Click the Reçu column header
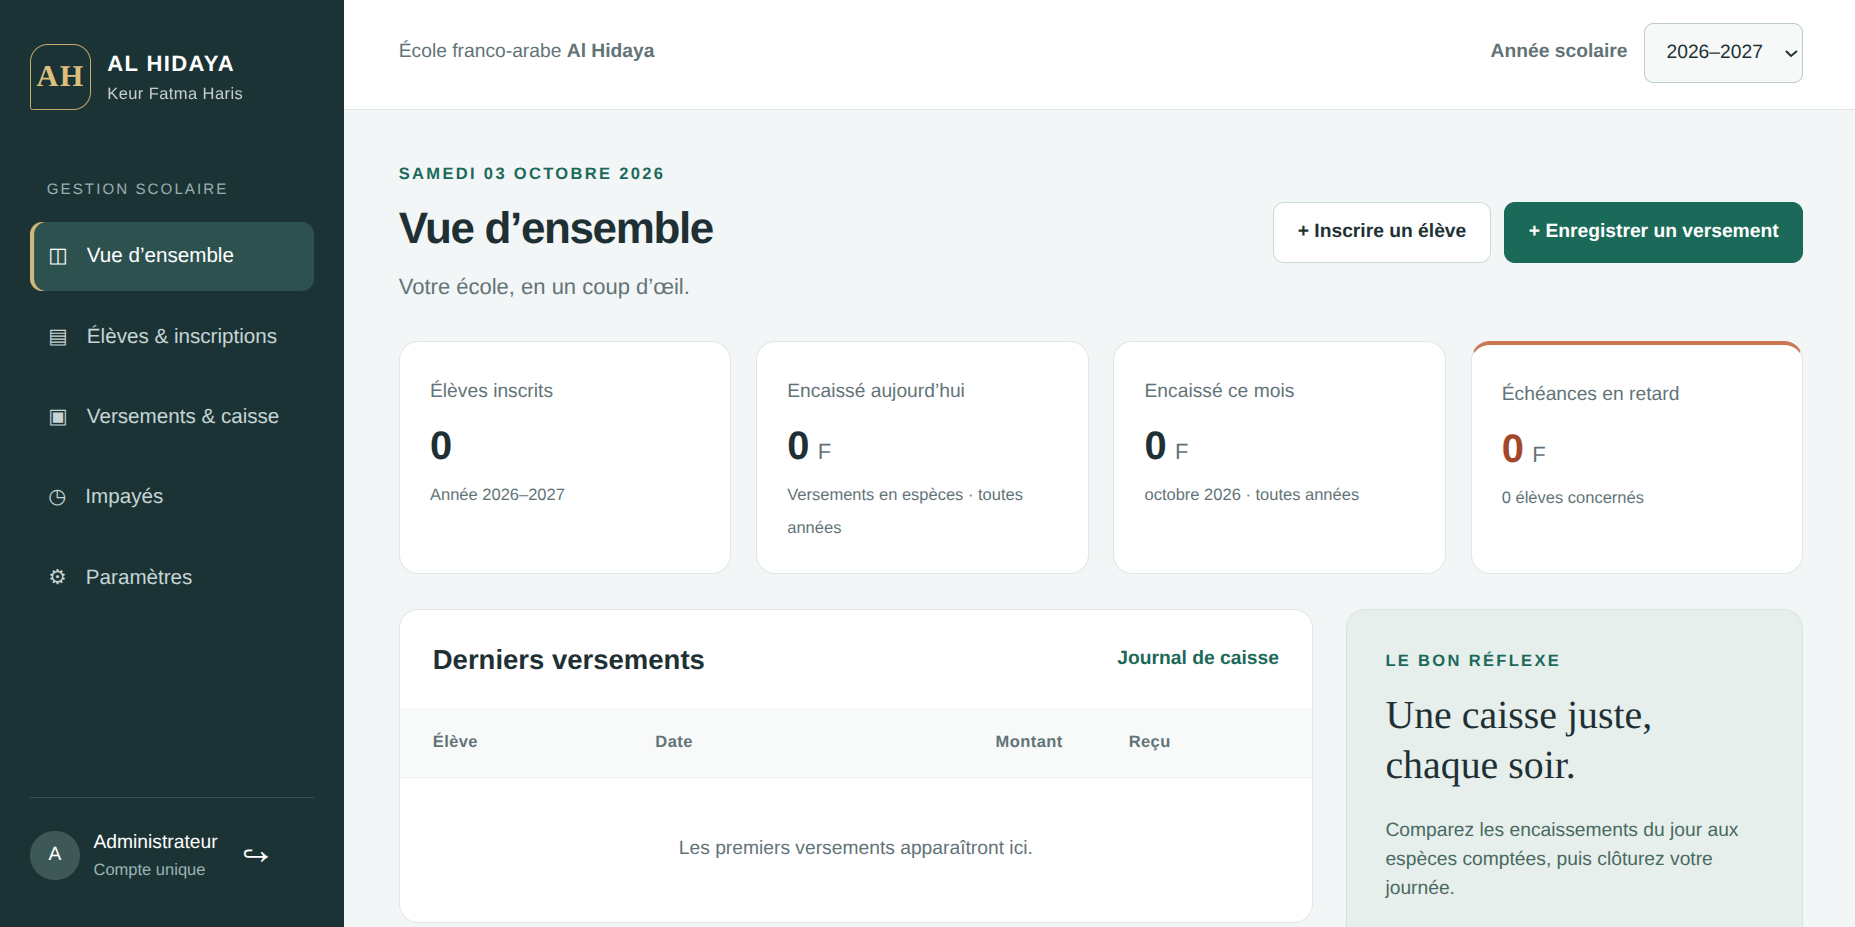Viewport: 1855px width, 927px height. click(x=1149, y=742)
